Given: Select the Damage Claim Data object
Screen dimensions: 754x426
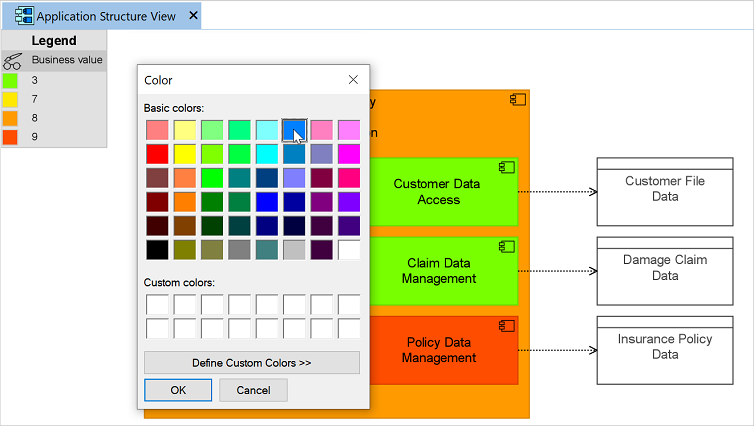Looking at the screenshot, I should pos(652,268).
